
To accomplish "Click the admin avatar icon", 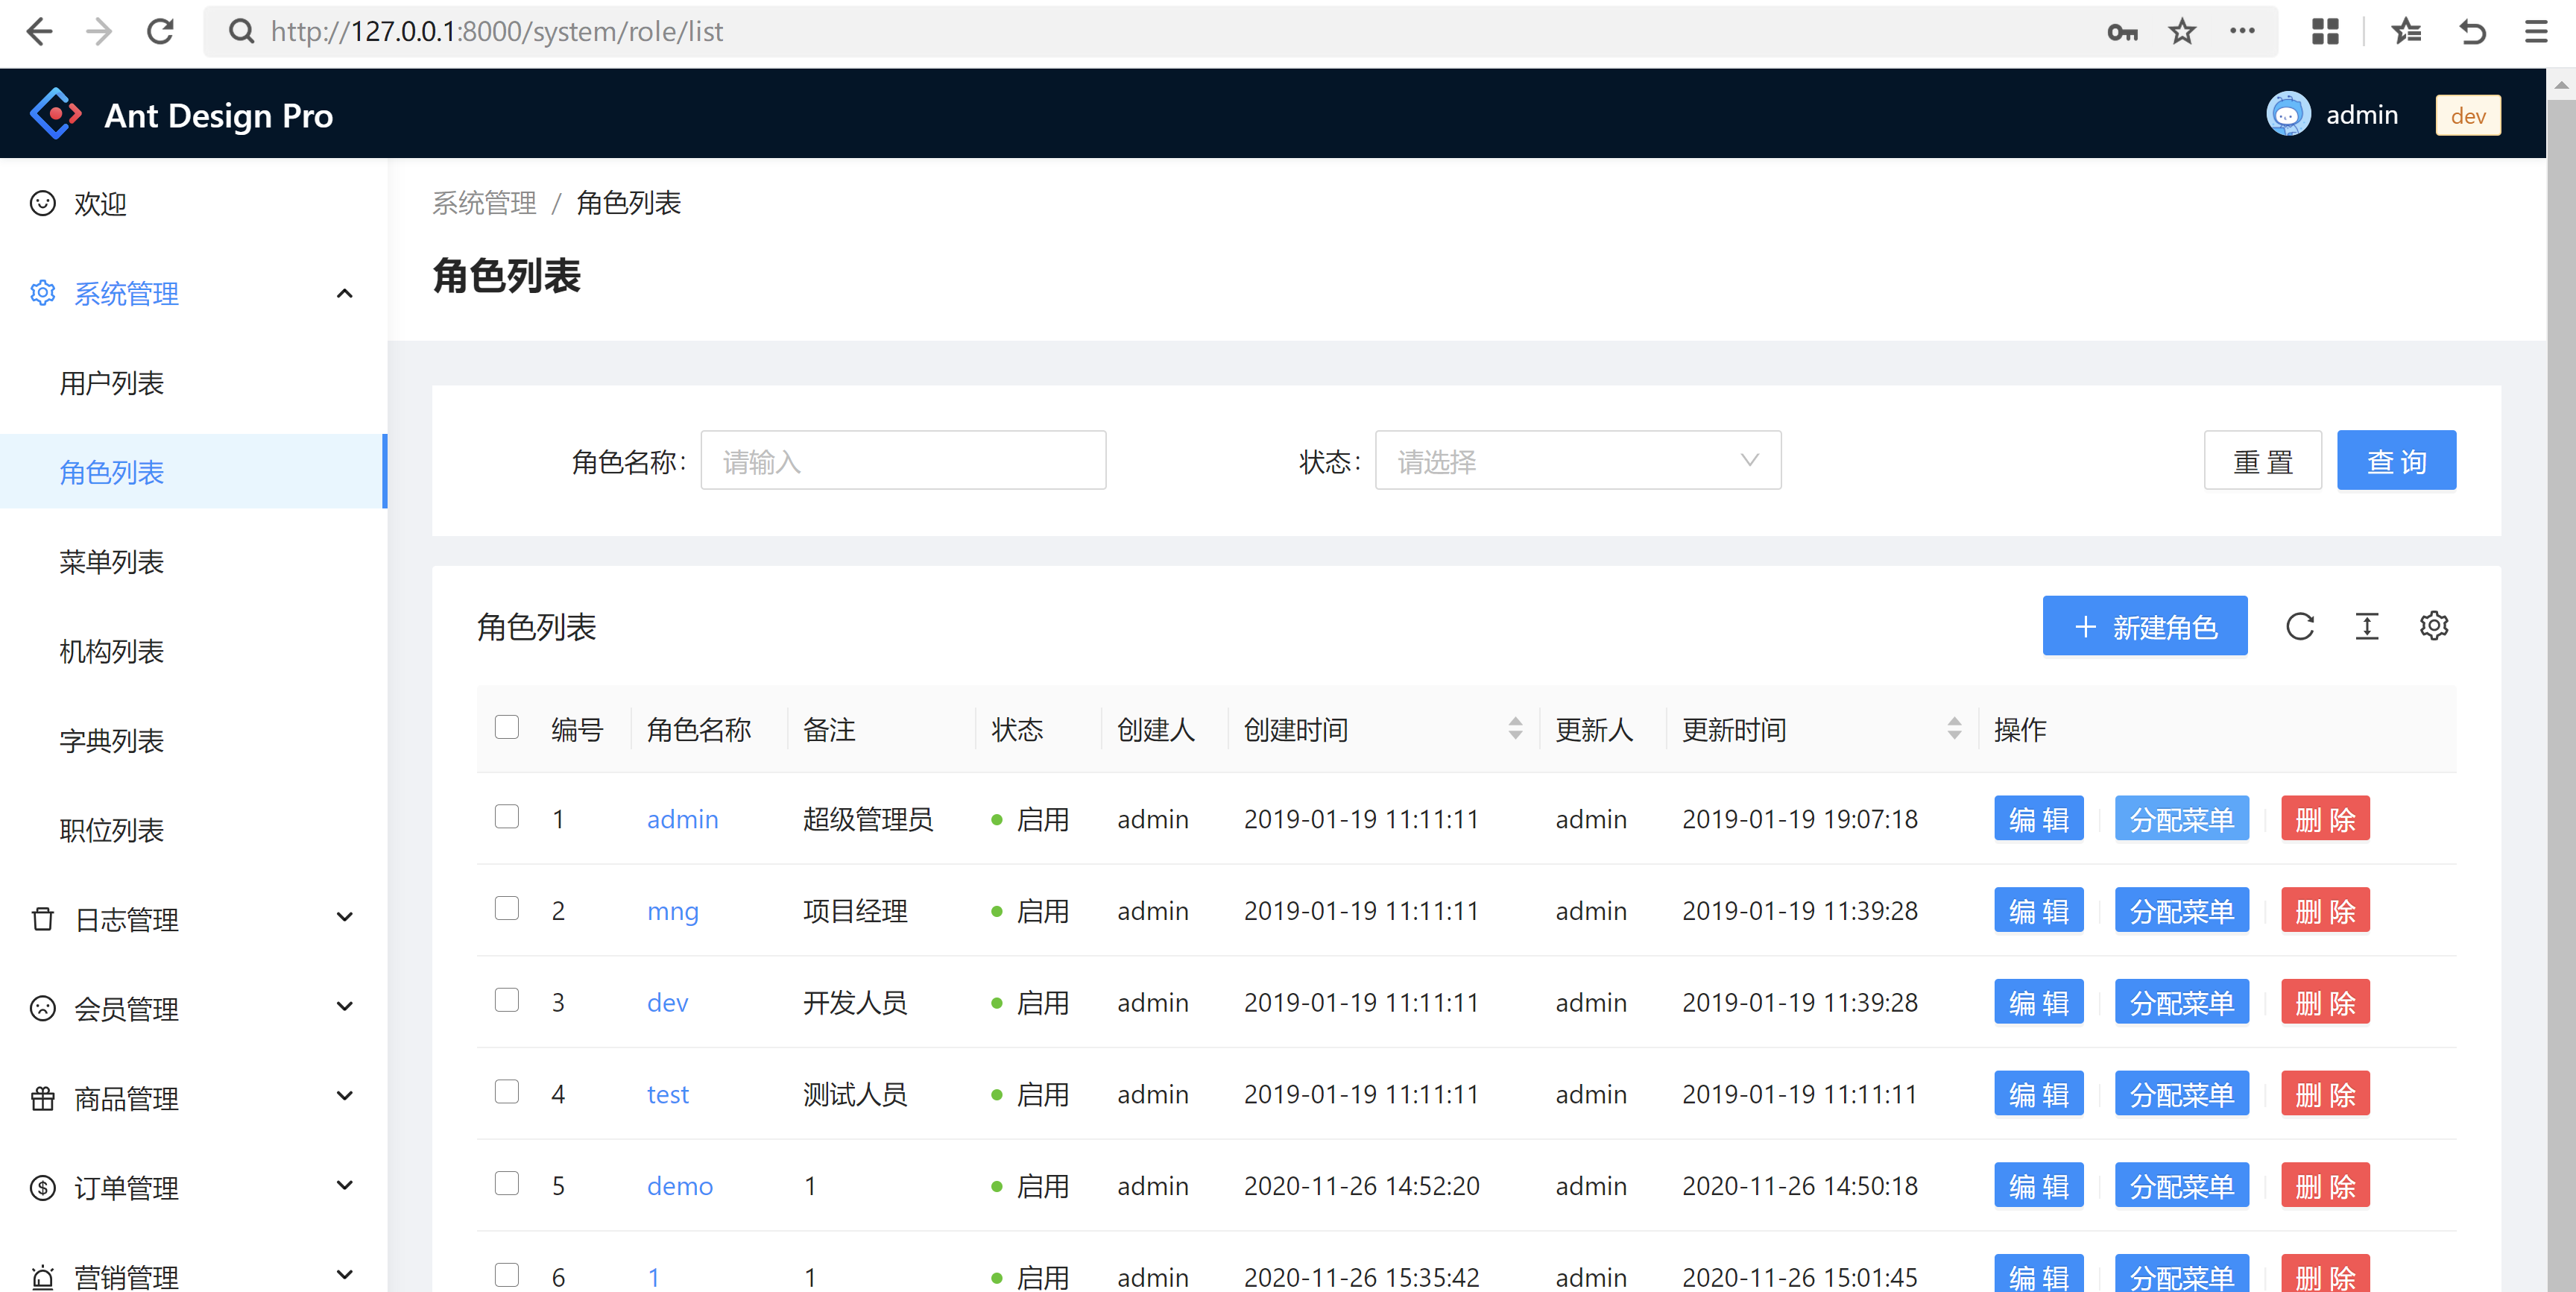I will (2287, 114).
